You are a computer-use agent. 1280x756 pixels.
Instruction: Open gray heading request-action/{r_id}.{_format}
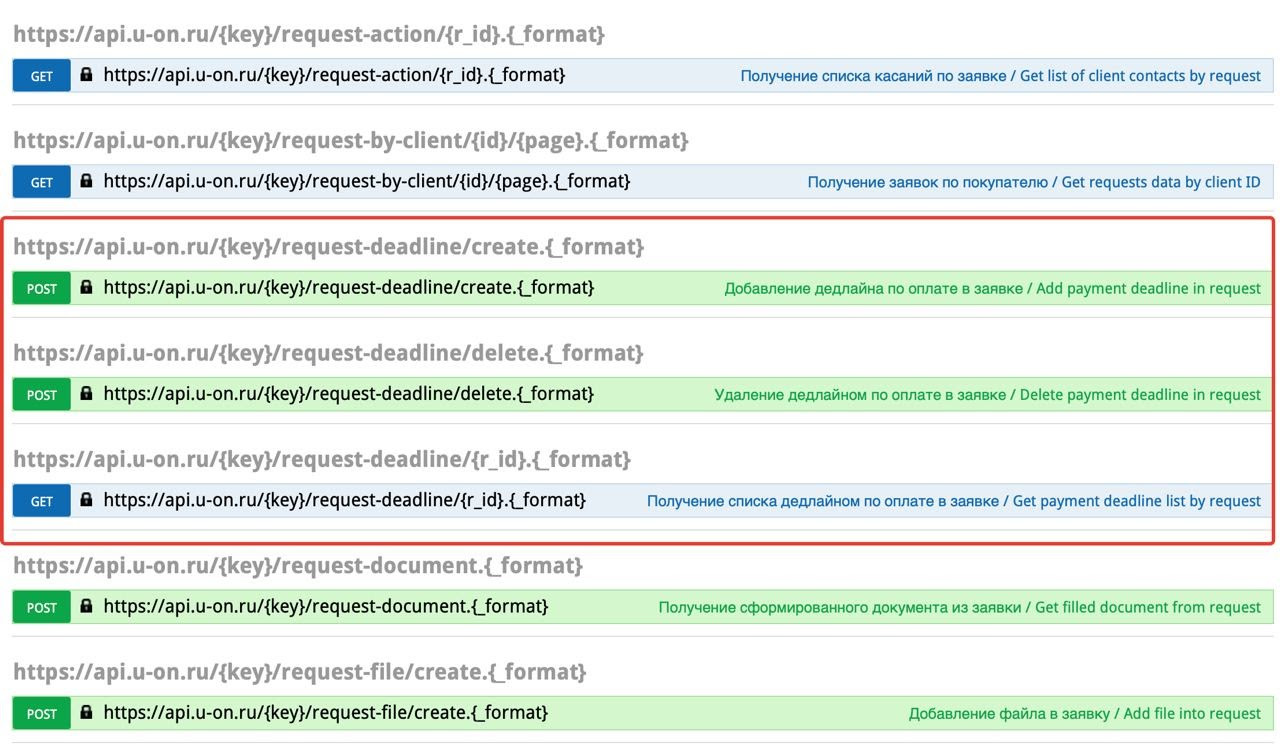point(309,35)
